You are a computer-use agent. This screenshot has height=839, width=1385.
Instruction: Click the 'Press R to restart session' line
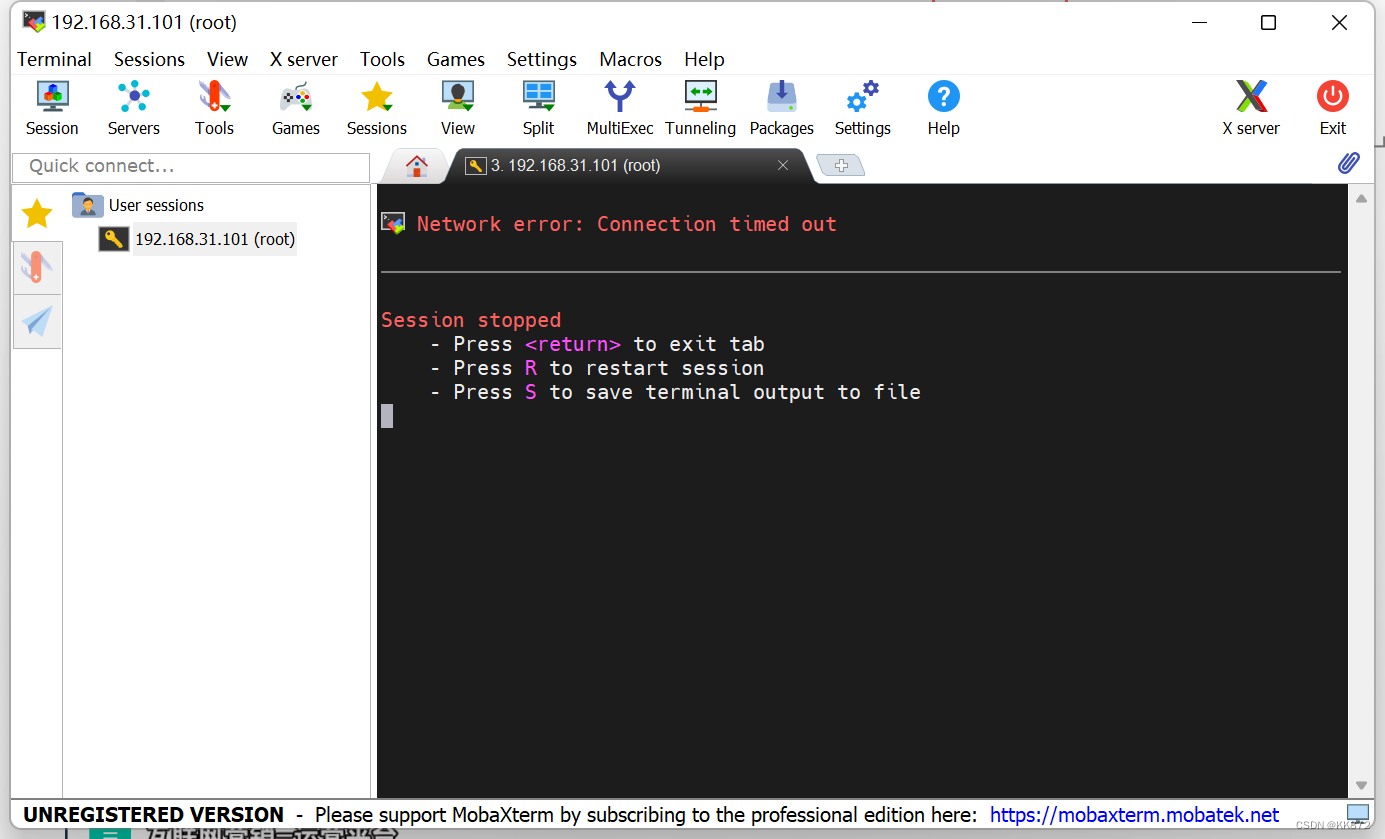pos(597,368)
